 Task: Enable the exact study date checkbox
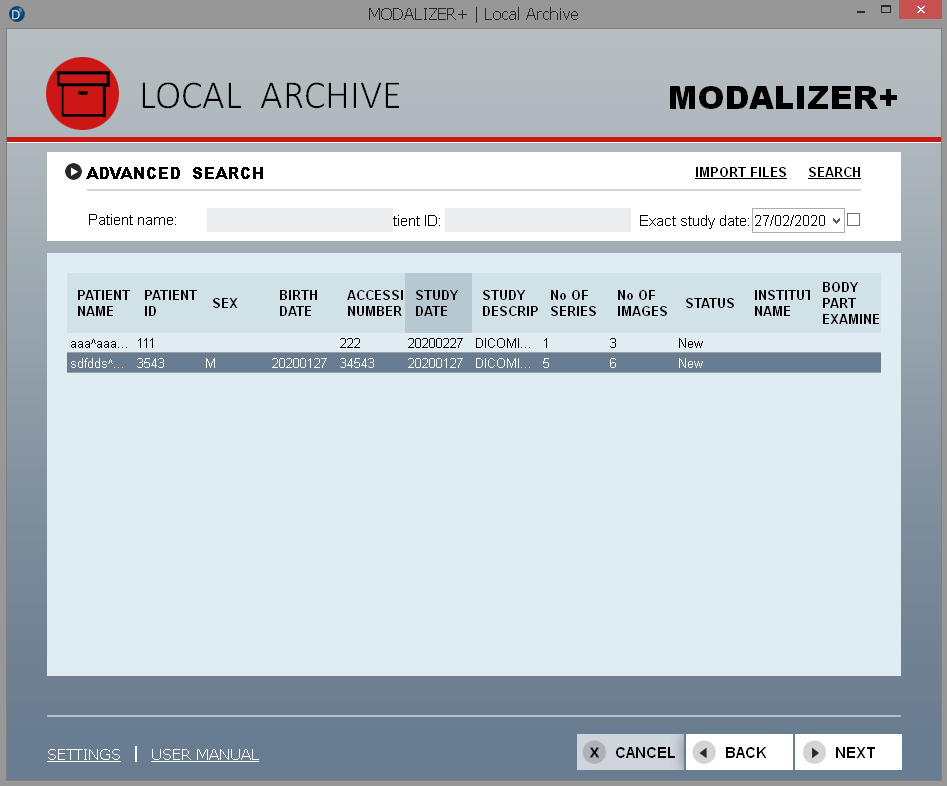tap(853, 220)
